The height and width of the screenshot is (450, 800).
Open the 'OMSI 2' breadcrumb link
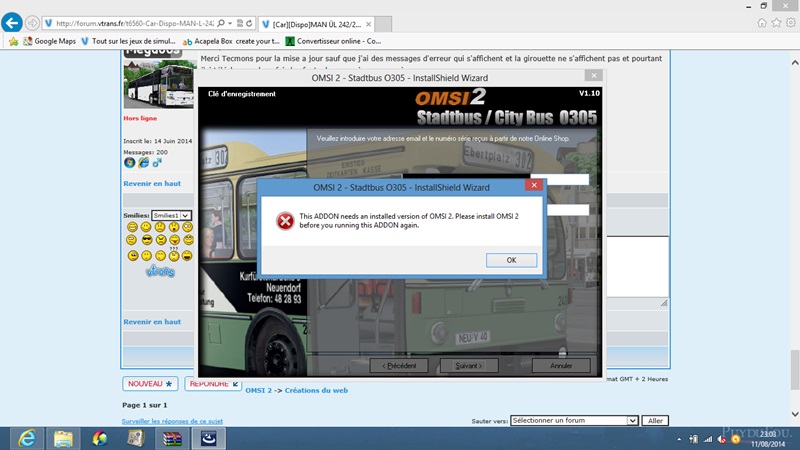pyautogui.click(x=258, y=390)
